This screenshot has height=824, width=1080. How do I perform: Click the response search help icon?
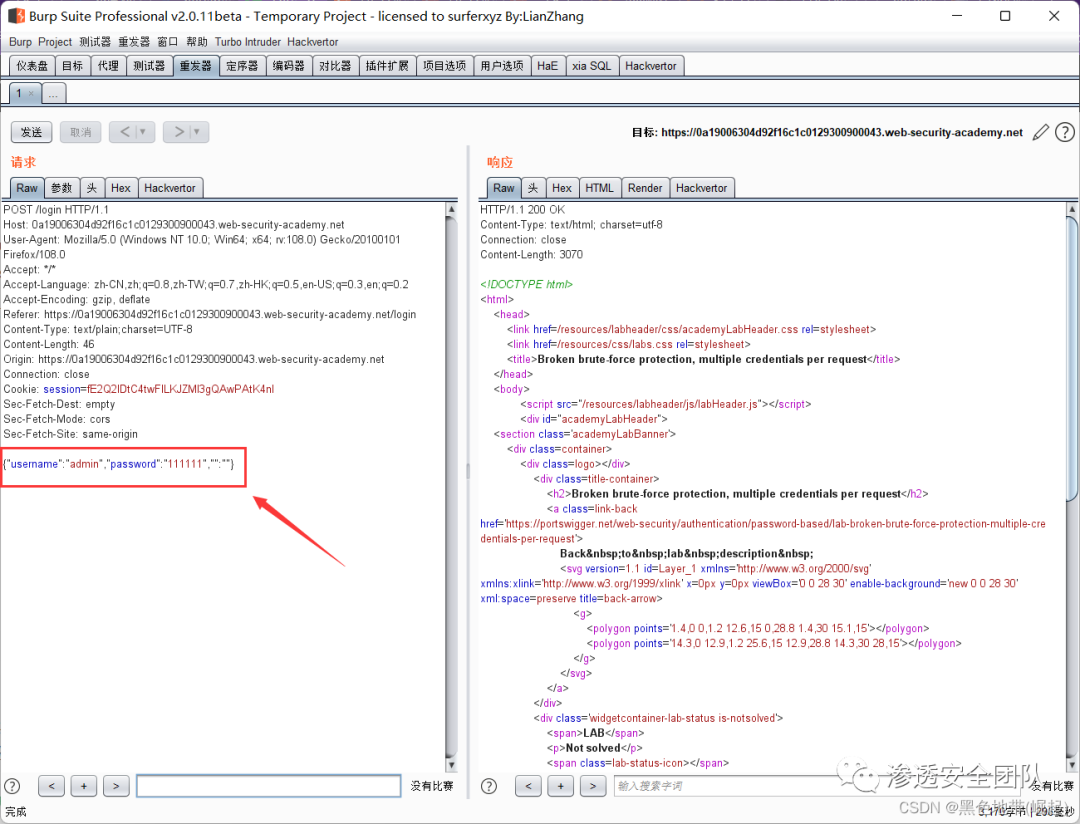click(489, 785)
